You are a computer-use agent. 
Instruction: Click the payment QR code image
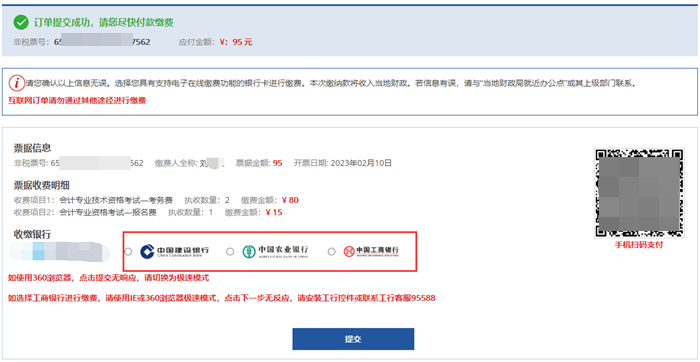639,193
